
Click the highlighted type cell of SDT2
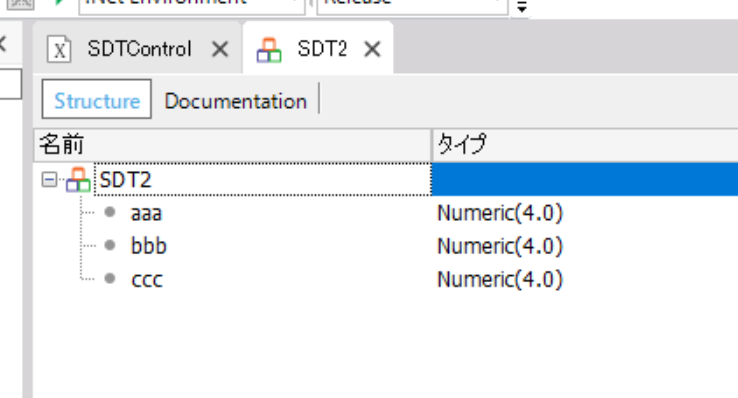pyautogui.click(x=585, y=179)
